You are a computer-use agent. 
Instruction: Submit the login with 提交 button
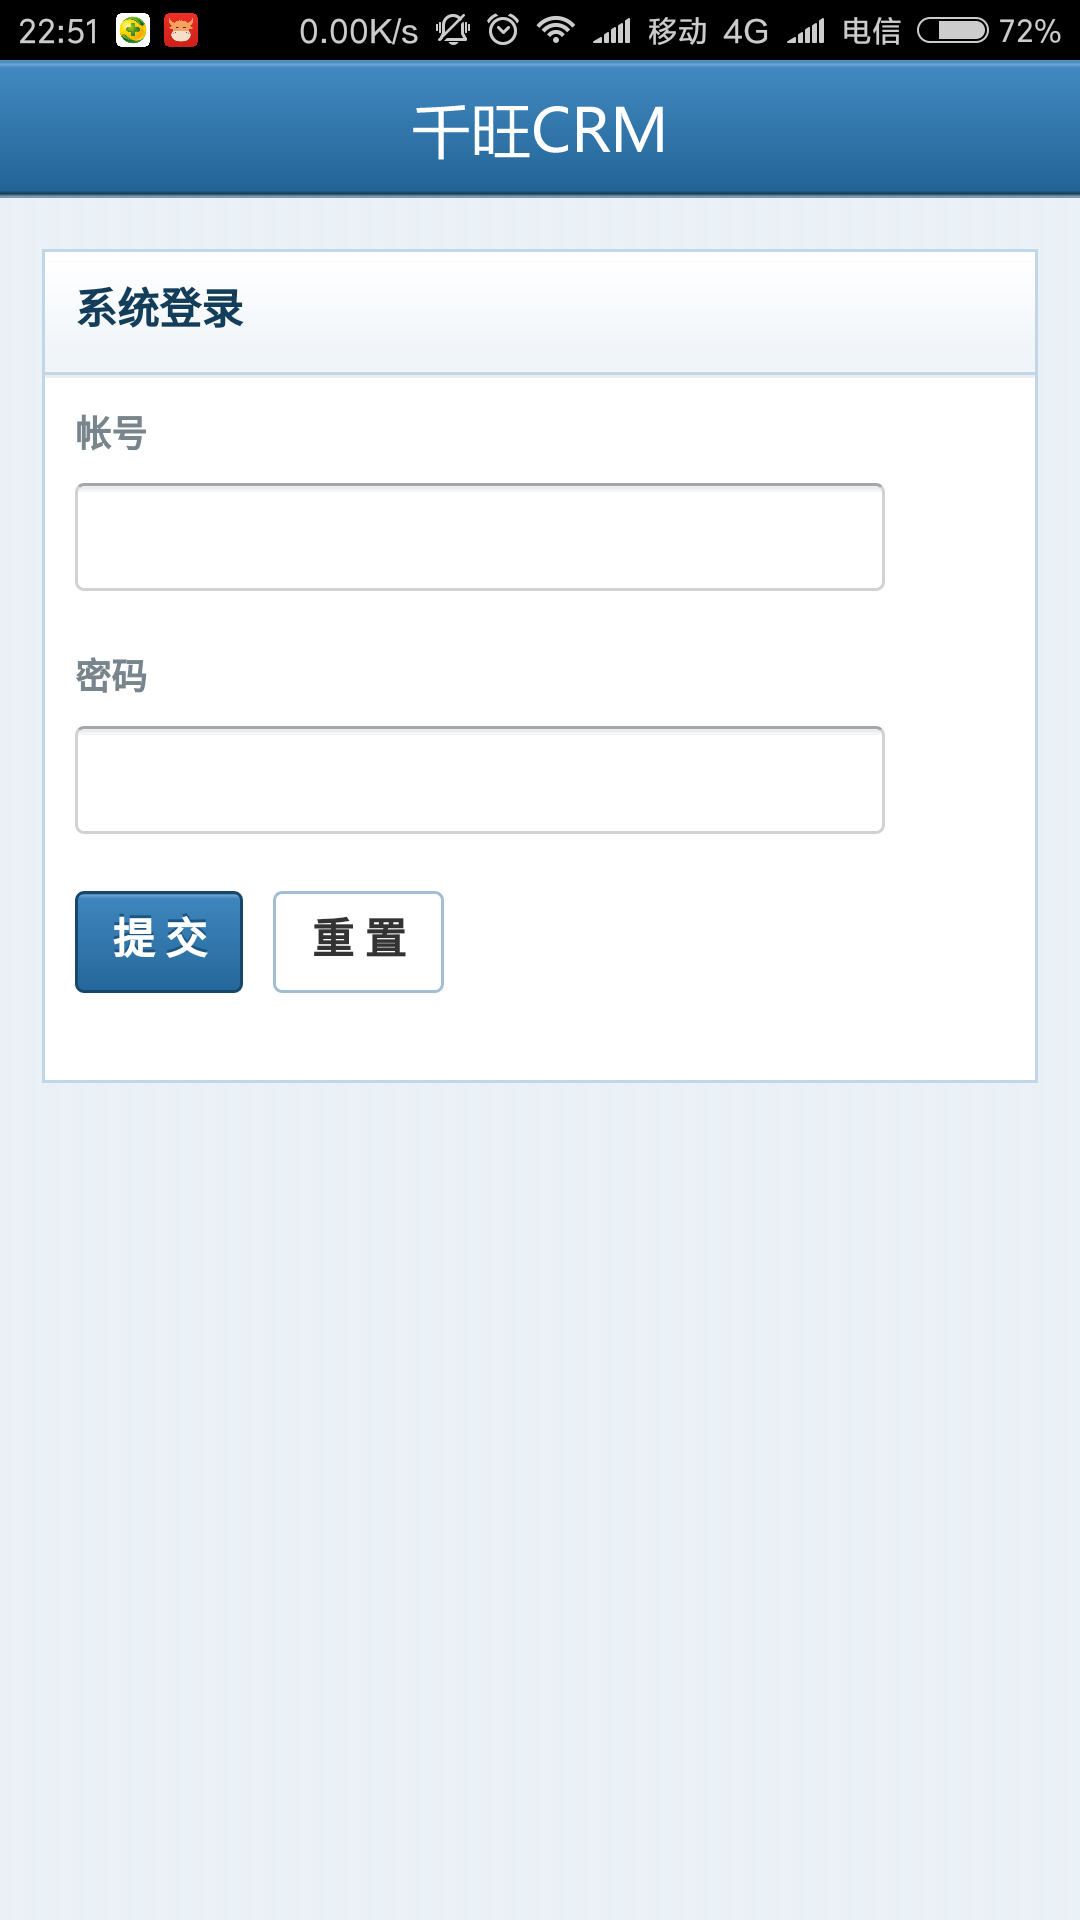point(159,942)
